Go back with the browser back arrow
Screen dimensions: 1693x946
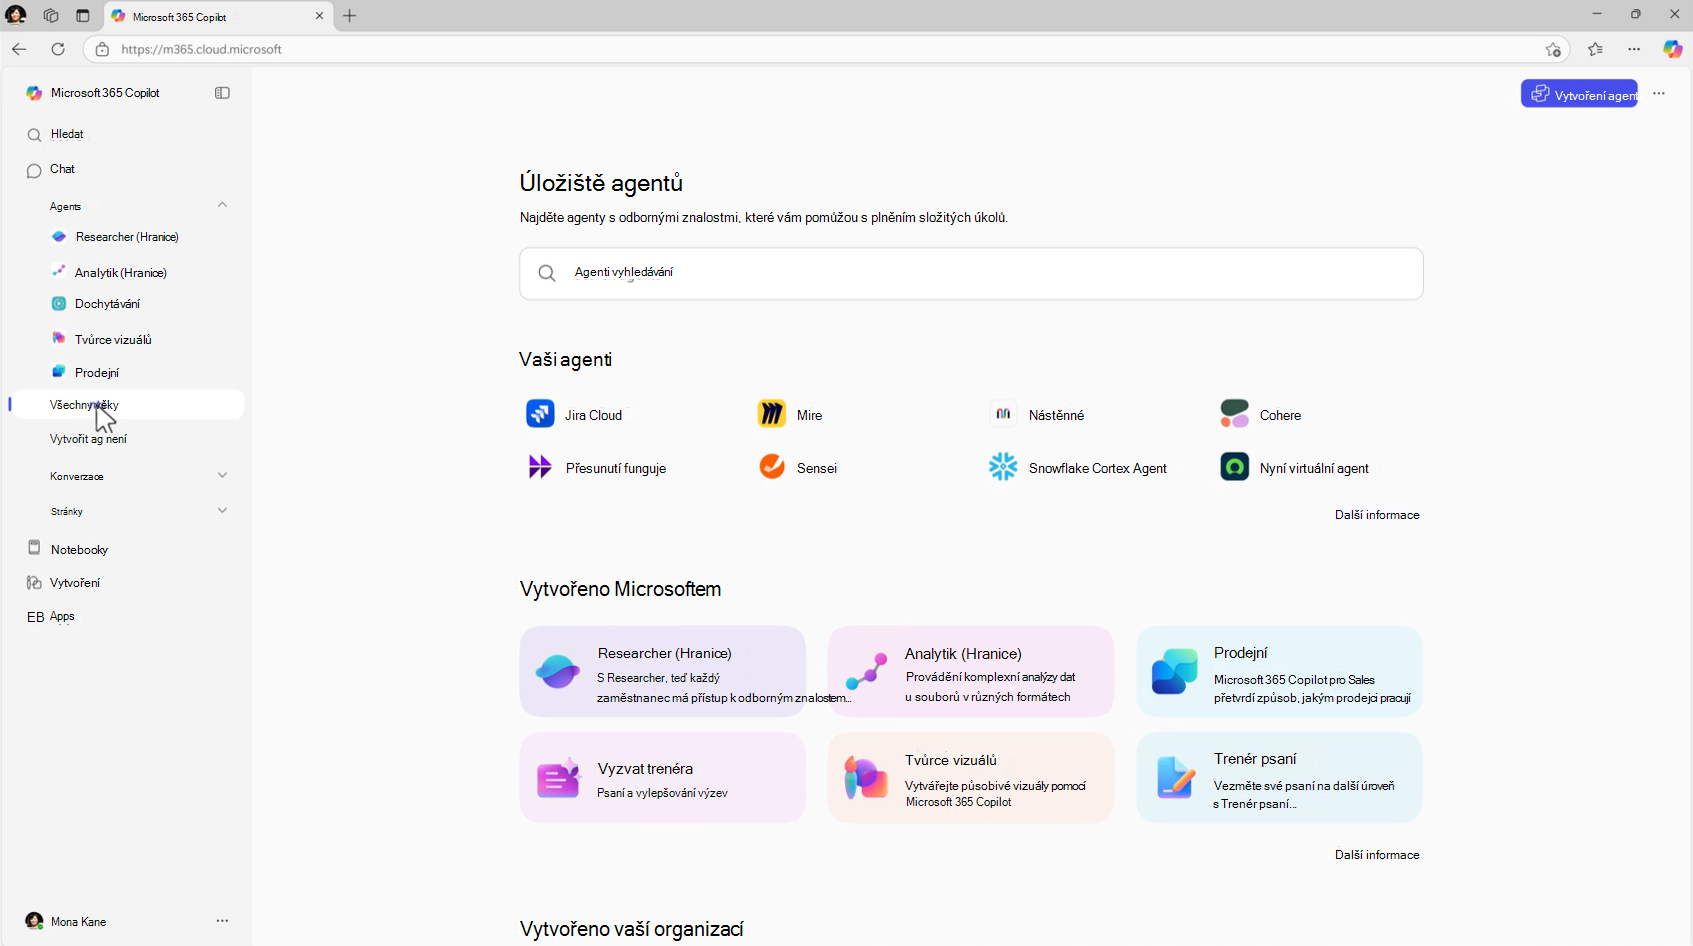point(19,49)
